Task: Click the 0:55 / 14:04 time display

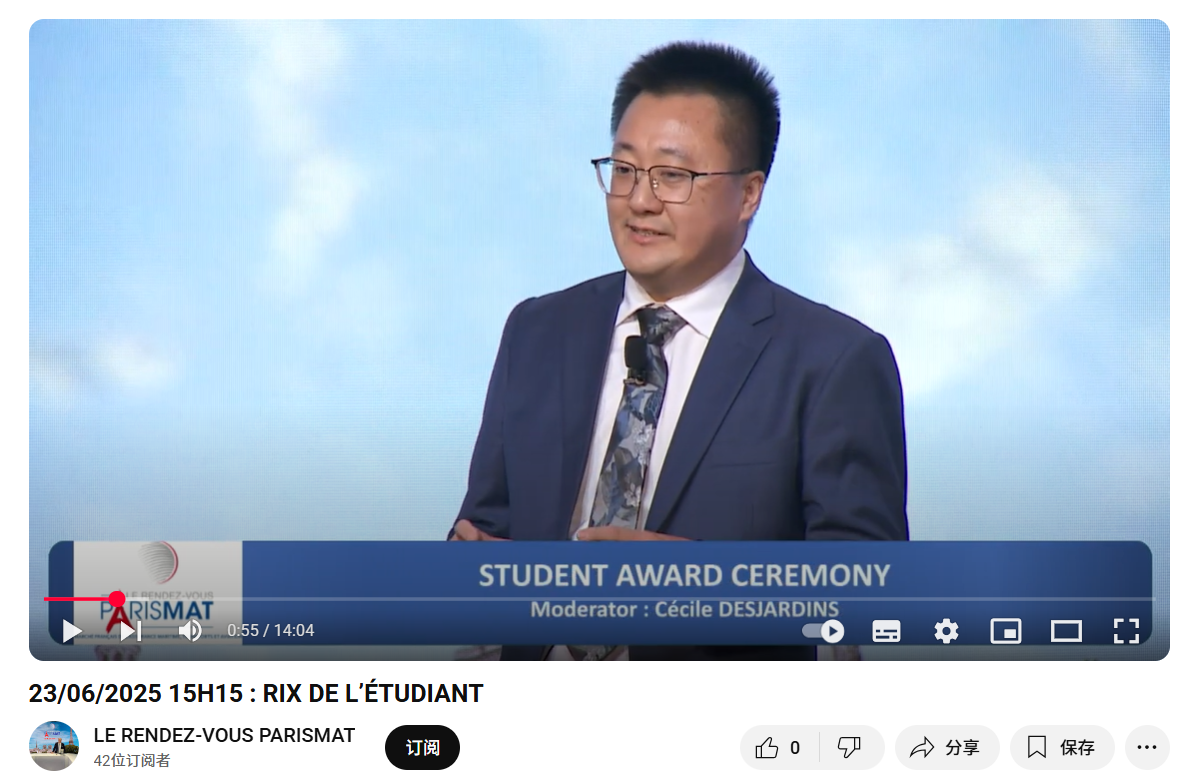Action: point(271,630)
